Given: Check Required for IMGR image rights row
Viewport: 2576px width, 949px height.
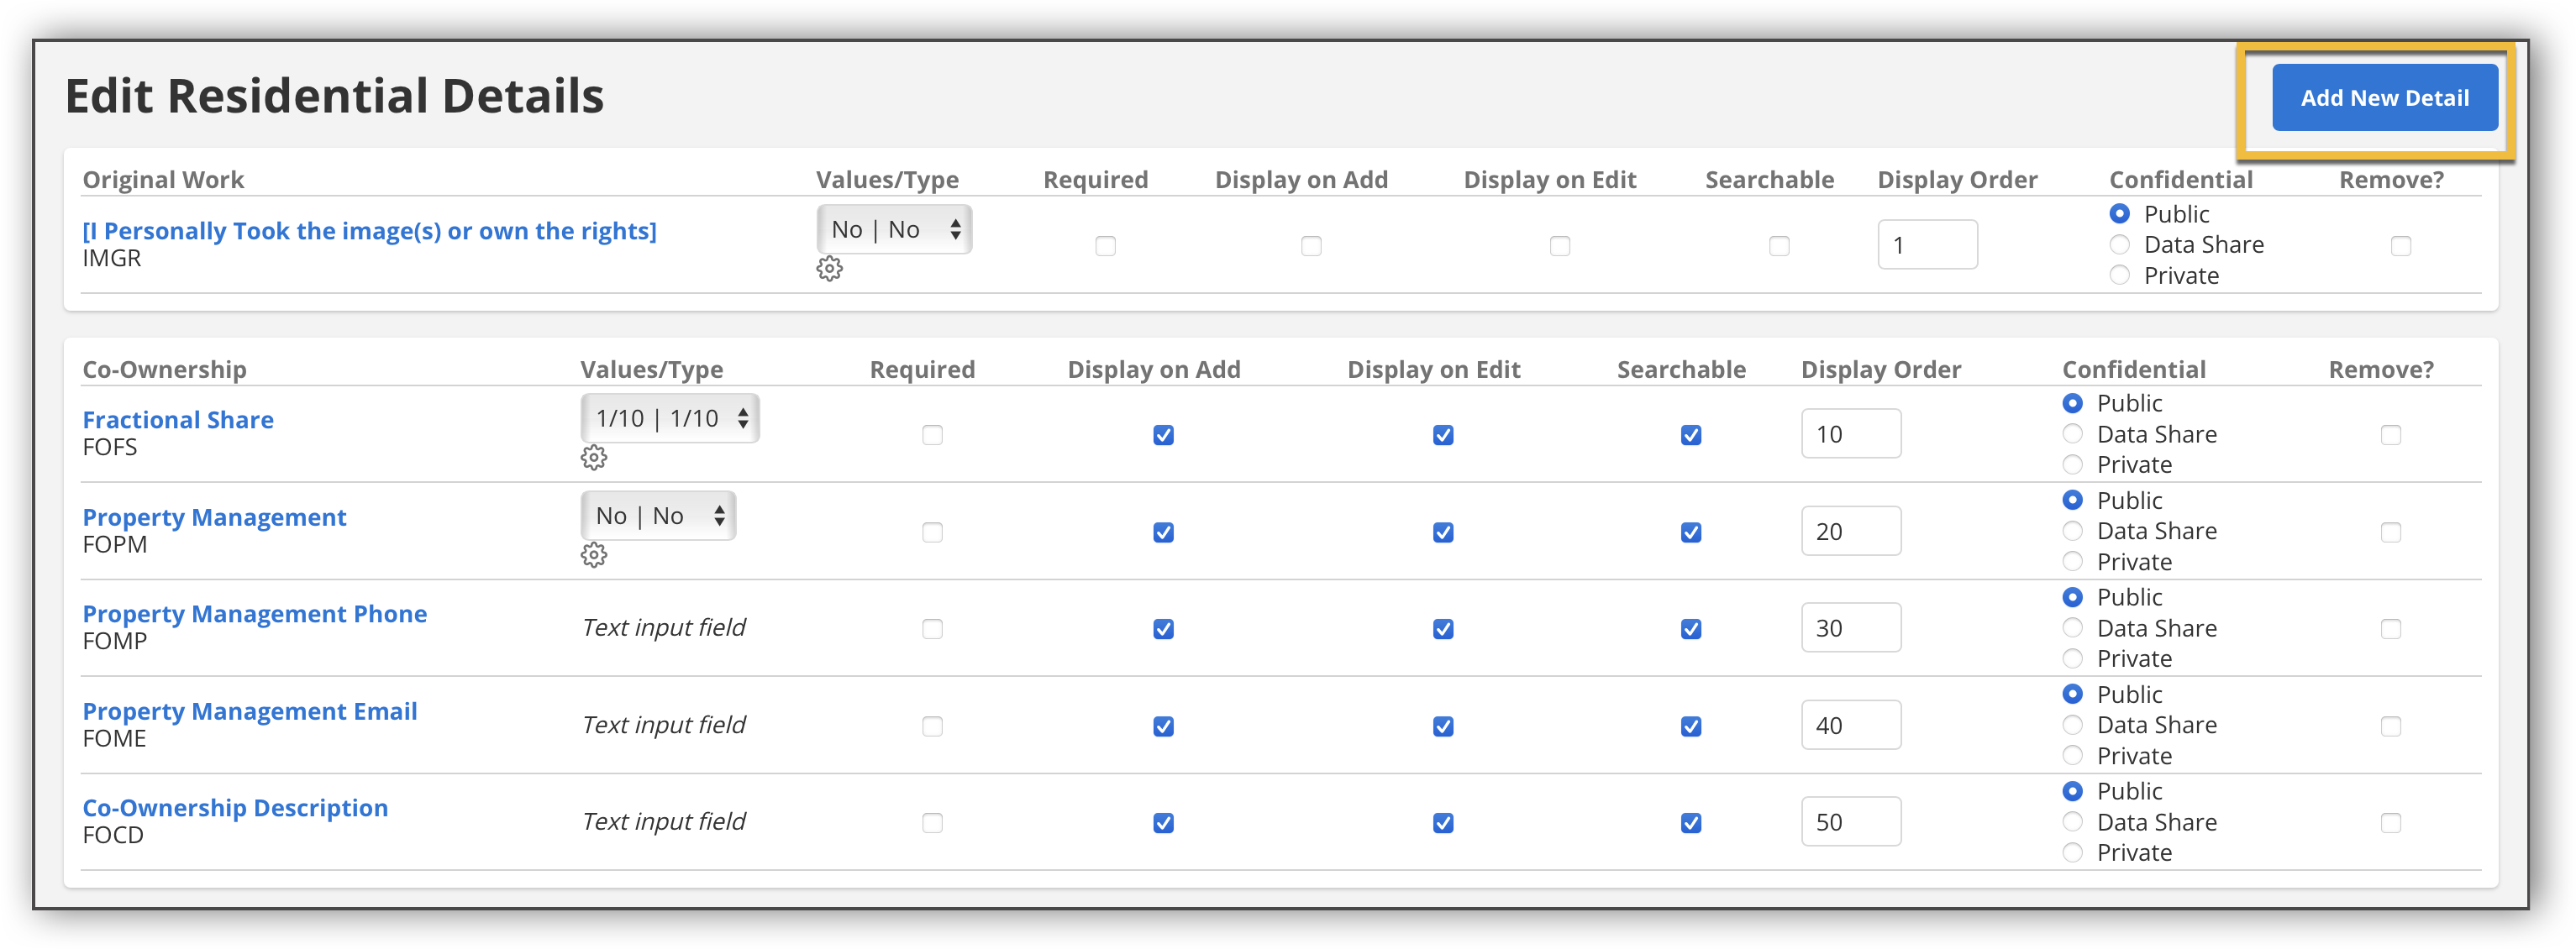Looking at the screenshot, I should 1105,246.
